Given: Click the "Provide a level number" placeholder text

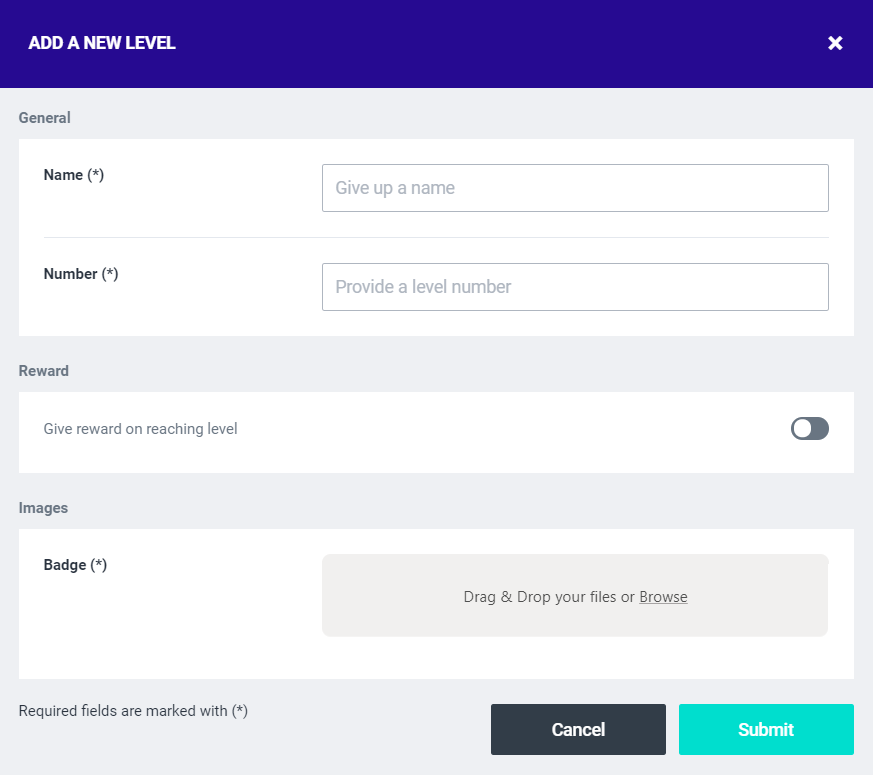Looking at the screenshot, I should pyautogui.click(x=423, y=287).
